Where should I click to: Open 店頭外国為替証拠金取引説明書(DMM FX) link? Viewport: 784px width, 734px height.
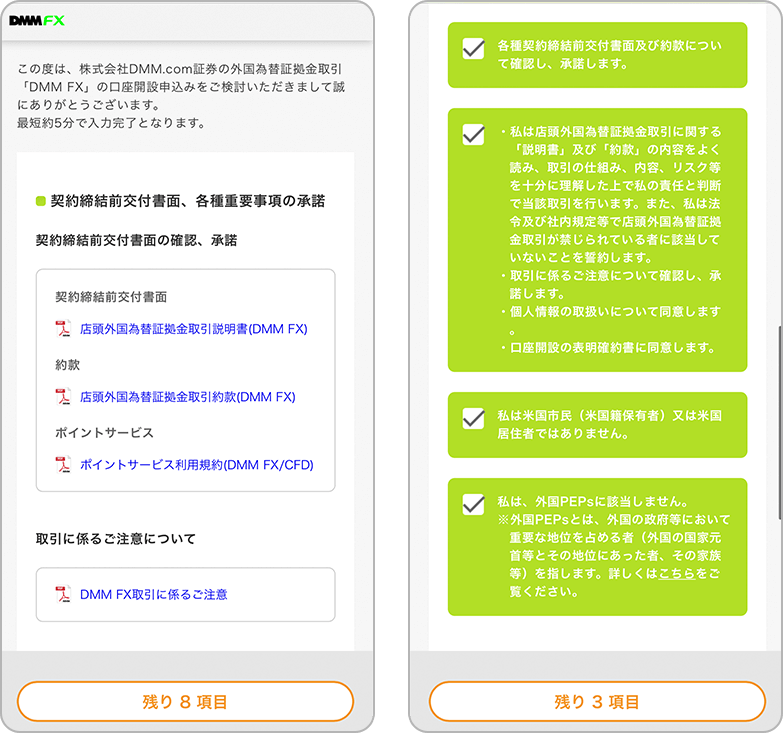pyautogui.click(x=194, y=329)
